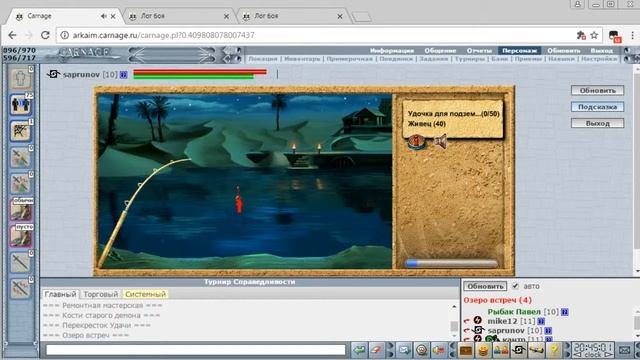Click Обновить button above player list
Viewport: 640px width, 360px height.
[x=485, y=286]
